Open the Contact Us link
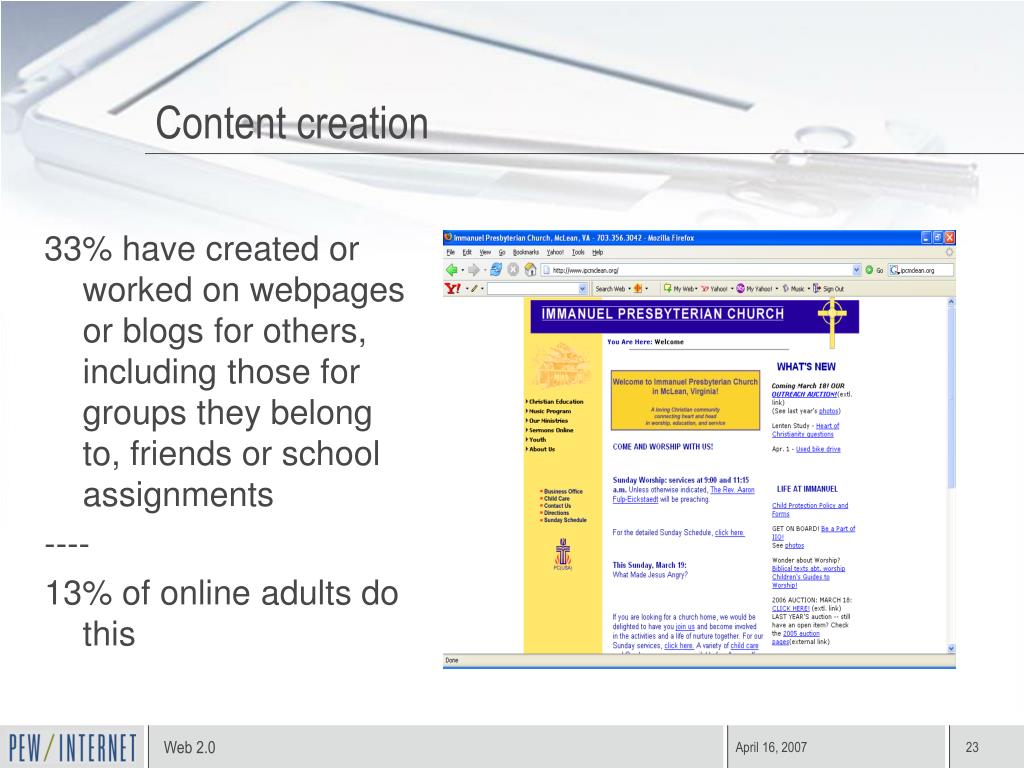Image resolution: width=1024 pixels, height=768 pixels. (557, 505)
